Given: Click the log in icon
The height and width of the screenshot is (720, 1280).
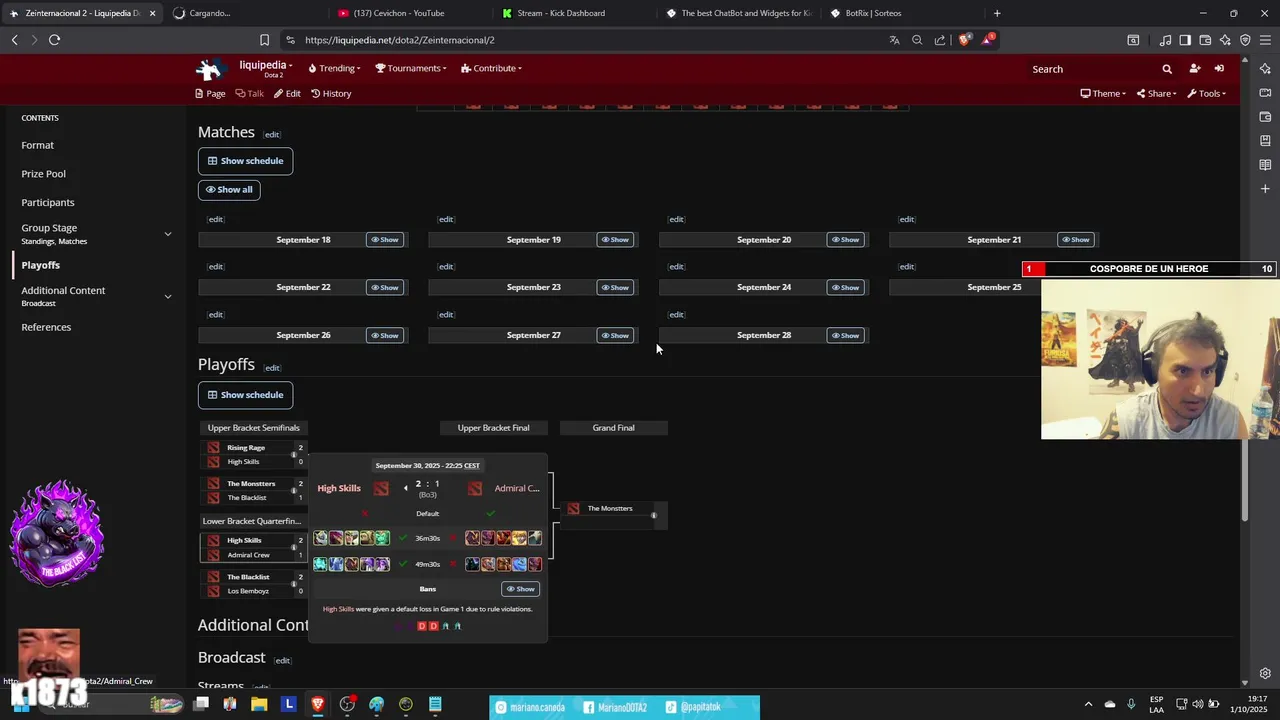Looking at the screenshot, I should click(x=1219, y=69).
